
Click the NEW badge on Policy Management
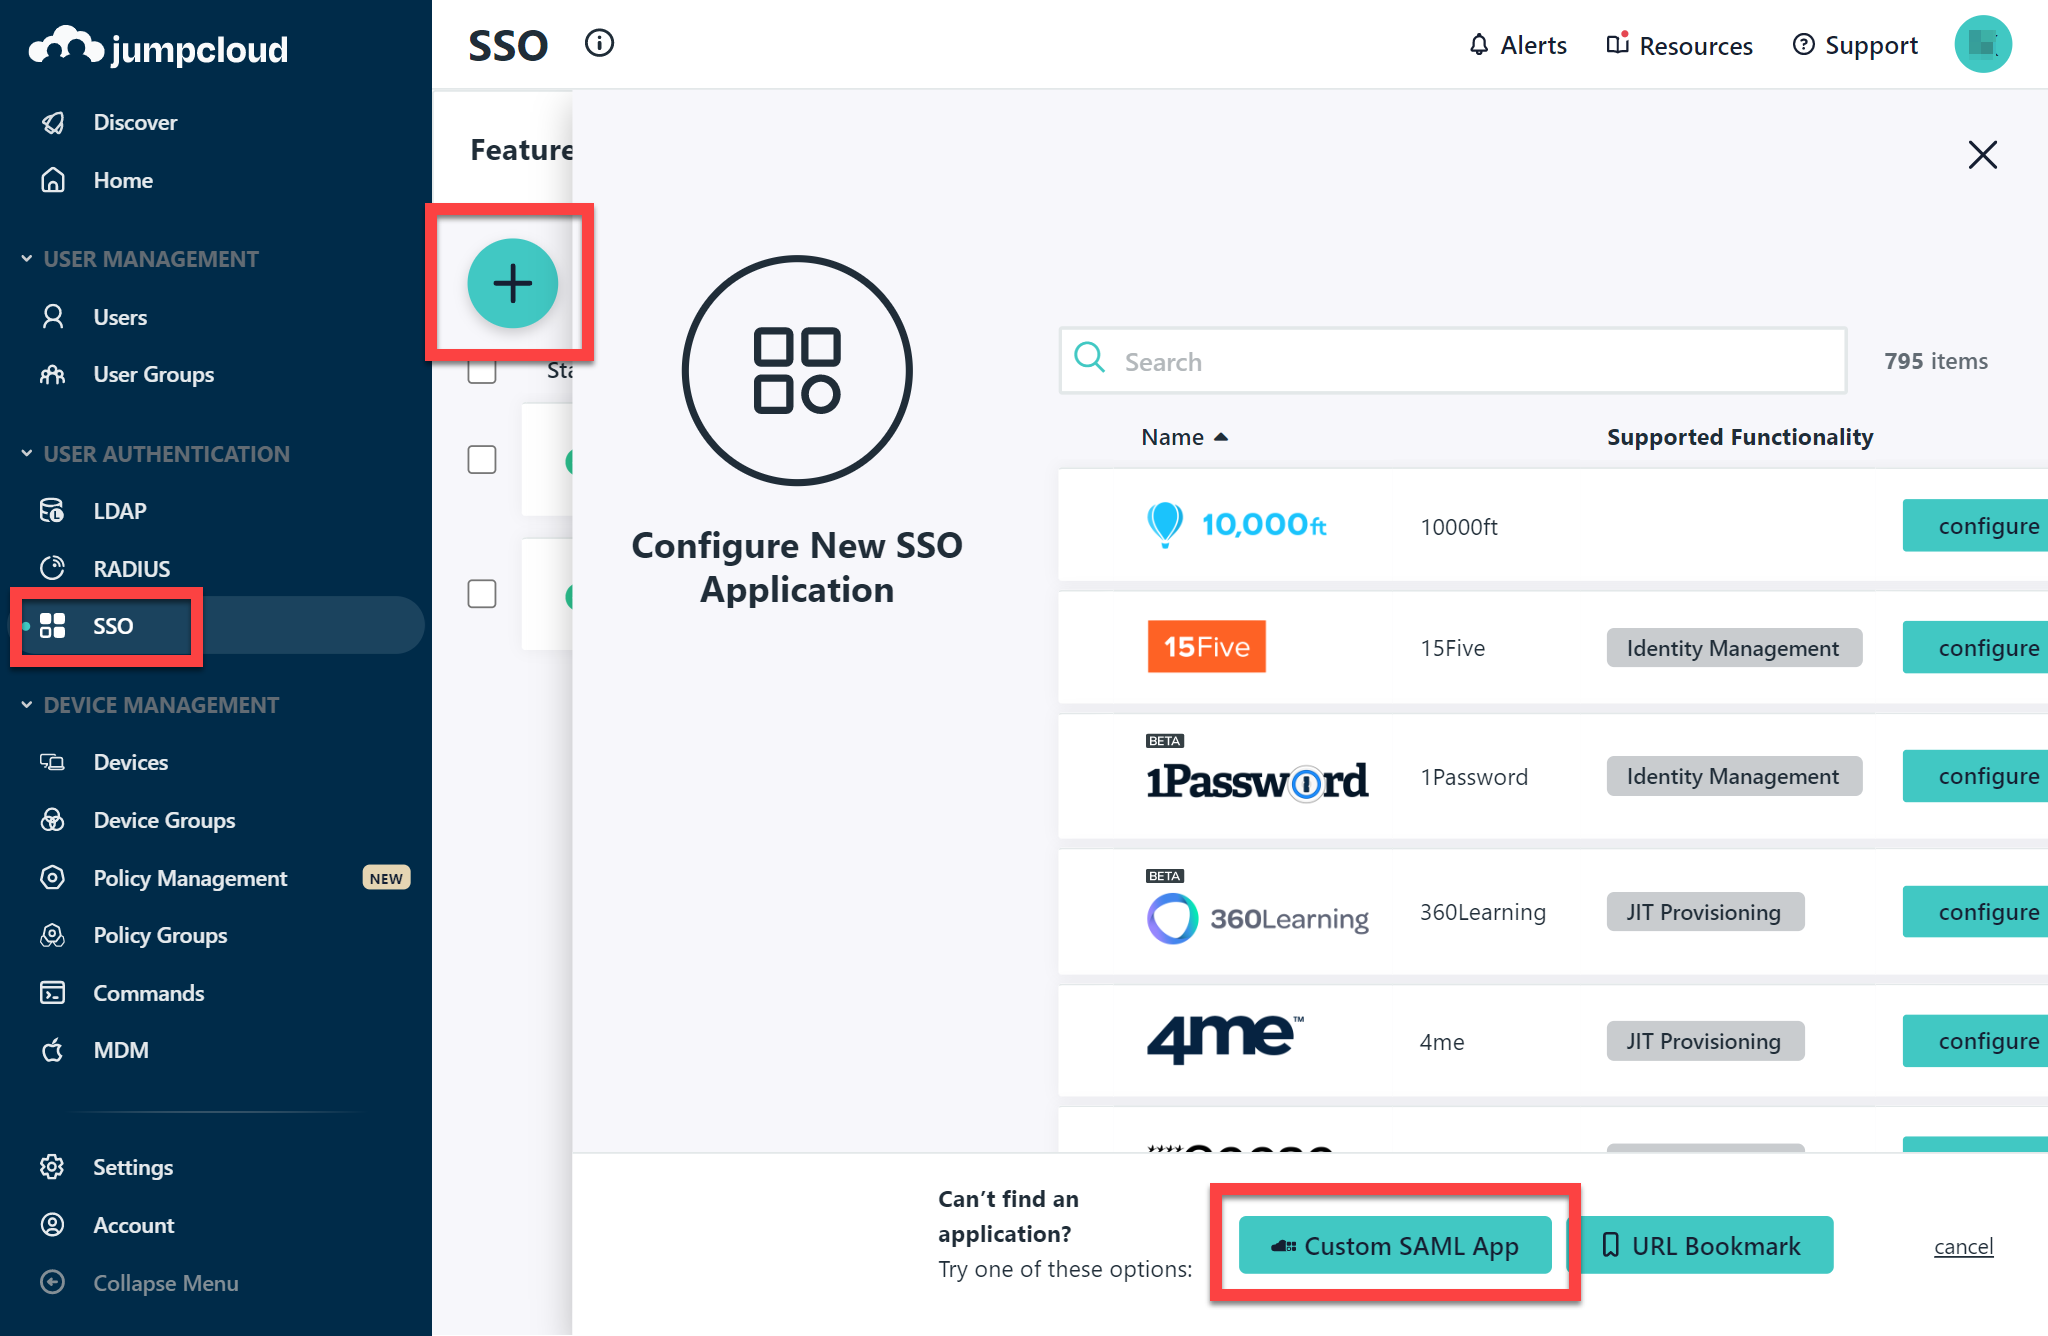(386, 878)
